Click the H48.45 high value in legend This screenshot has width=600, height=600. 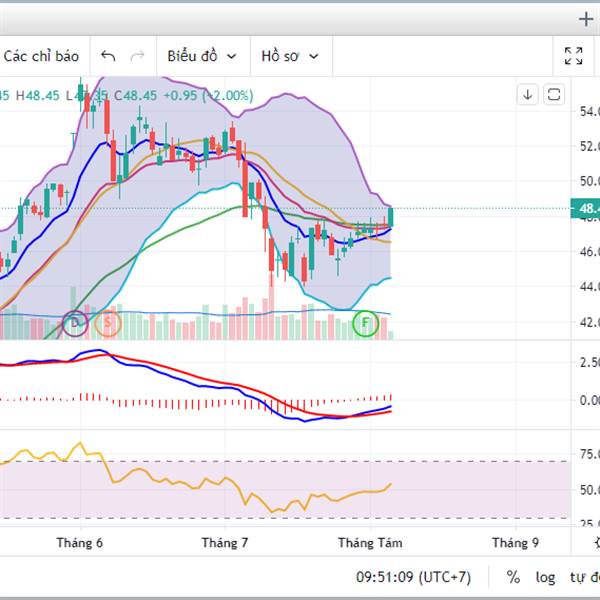[x=38, y=95]
